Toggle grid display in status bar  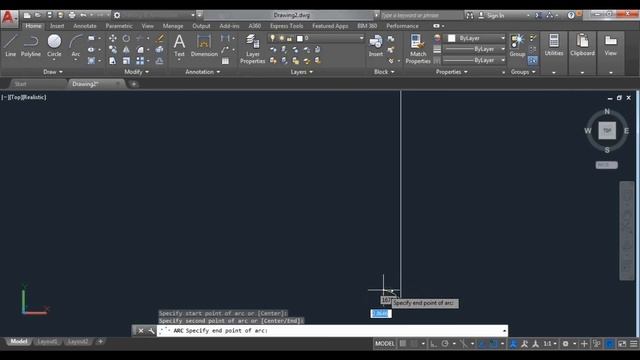pyautogui.click(x=402, y=344)
